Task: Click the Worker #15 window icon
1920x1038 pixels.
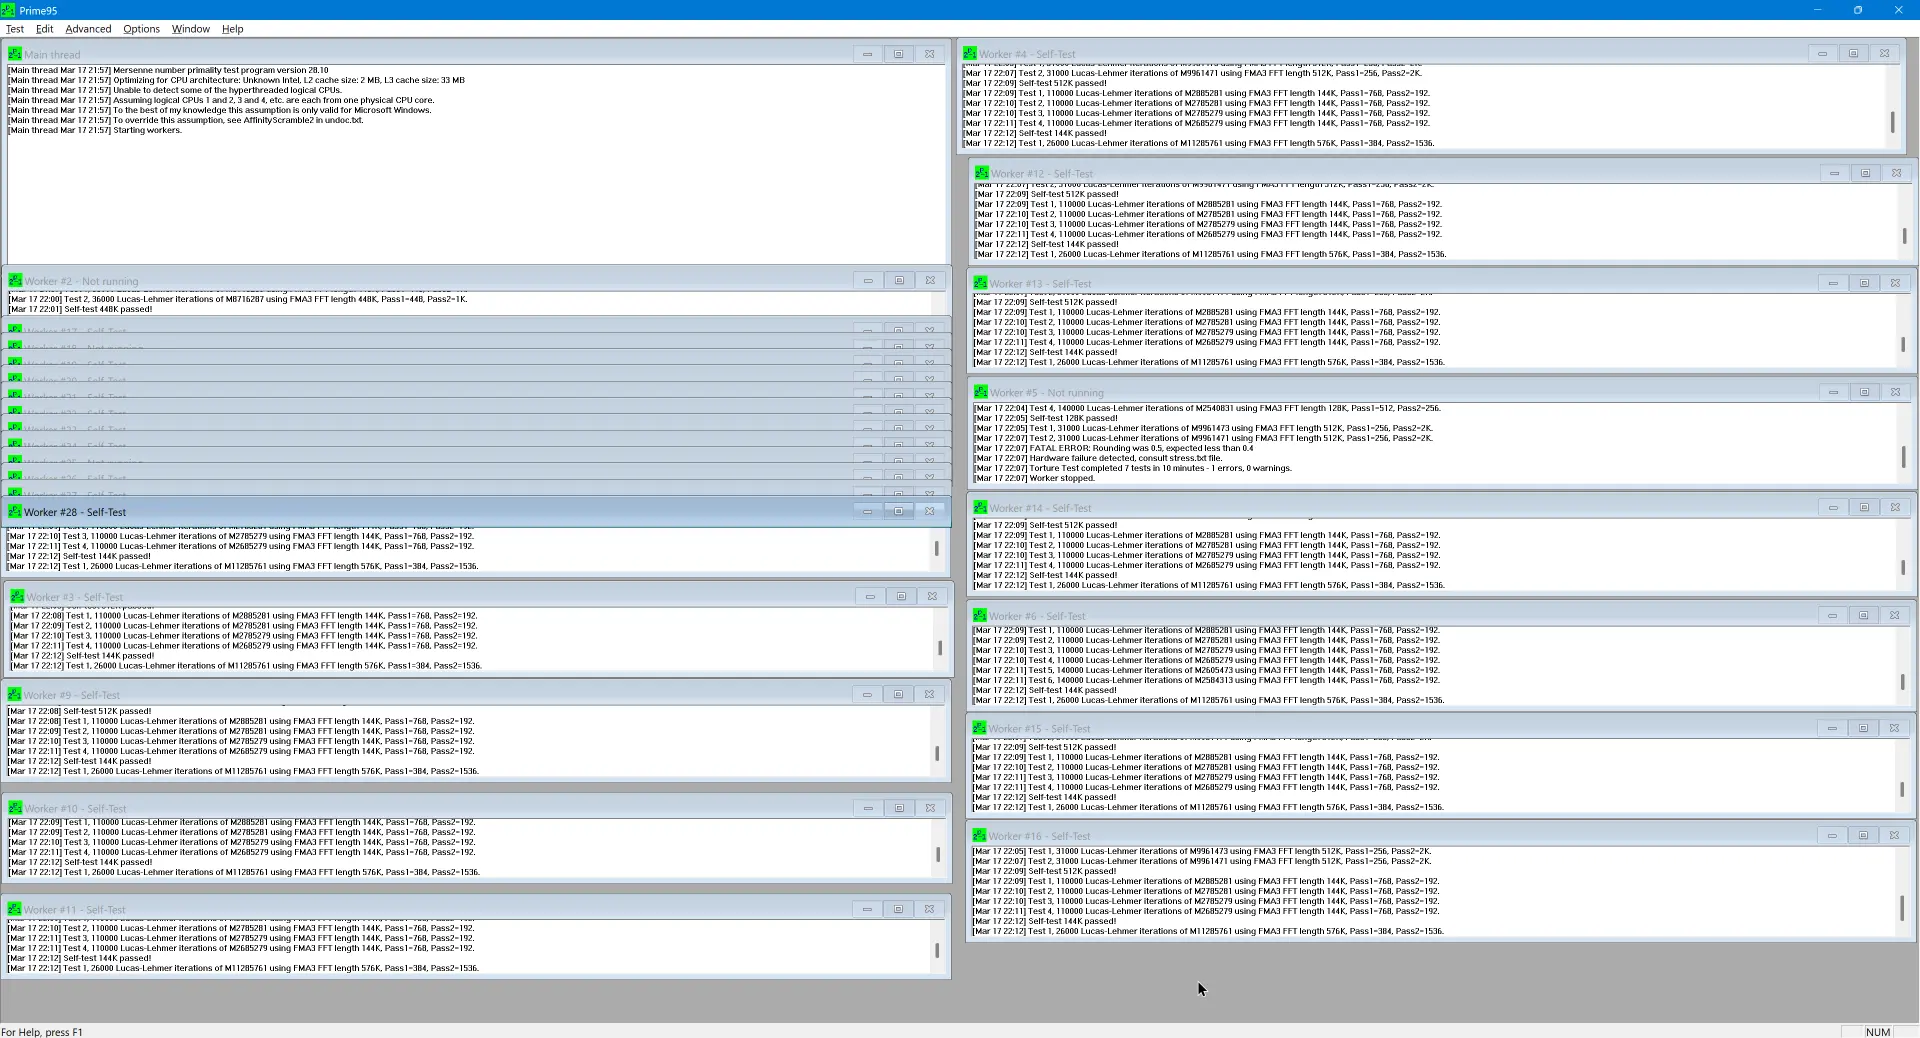Action: click(x=981, y=728)
